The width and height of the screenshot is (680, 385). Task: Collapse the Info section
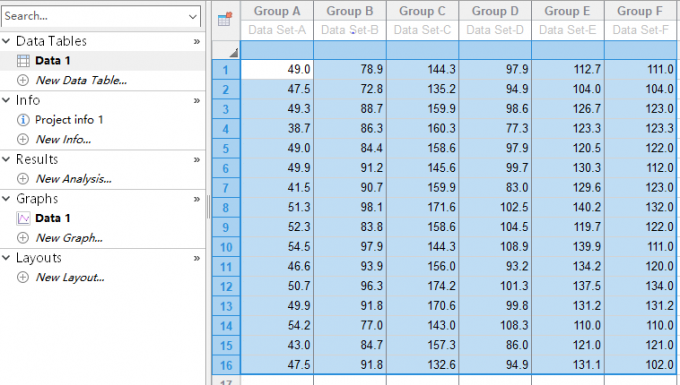[6, 100]
